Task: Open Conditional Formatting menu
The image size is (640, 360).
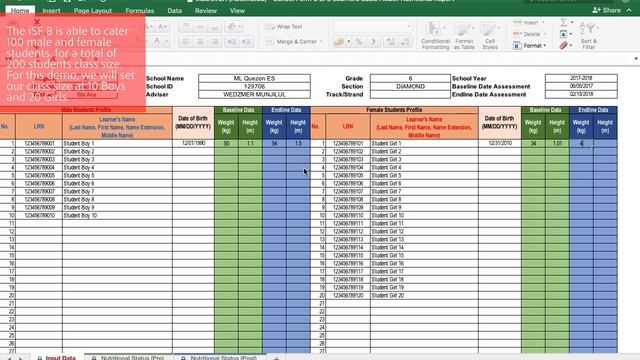Action: (435, 36)
